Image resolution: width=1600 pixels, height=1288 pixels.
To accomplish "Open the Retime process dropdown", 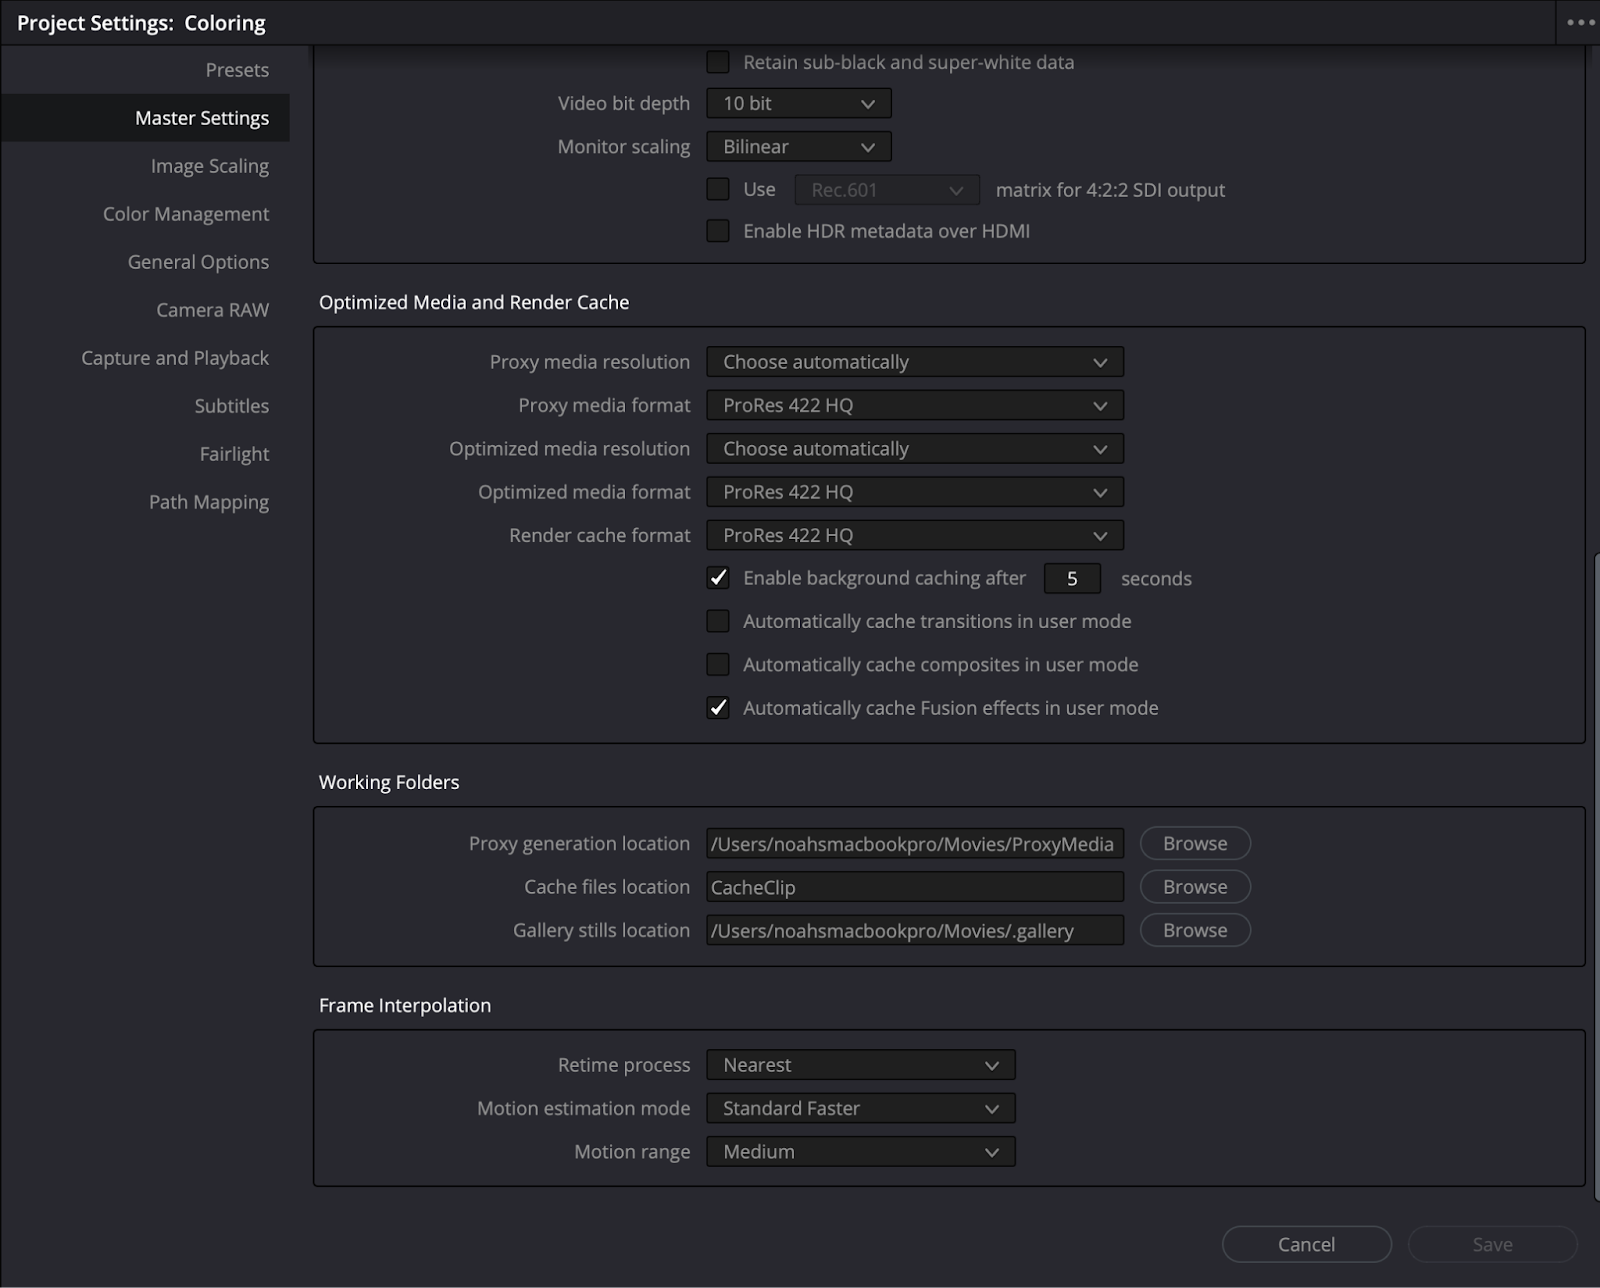I will (x=860, y=1065).
